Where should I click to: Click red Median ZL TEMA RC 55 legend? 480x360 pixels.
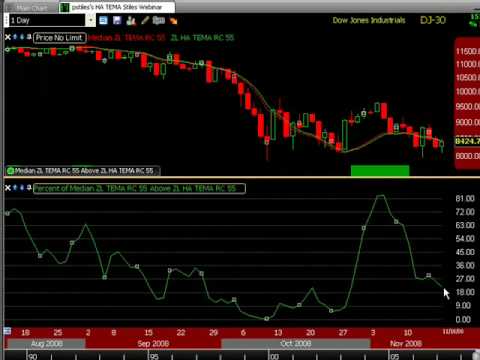[127, 38]
